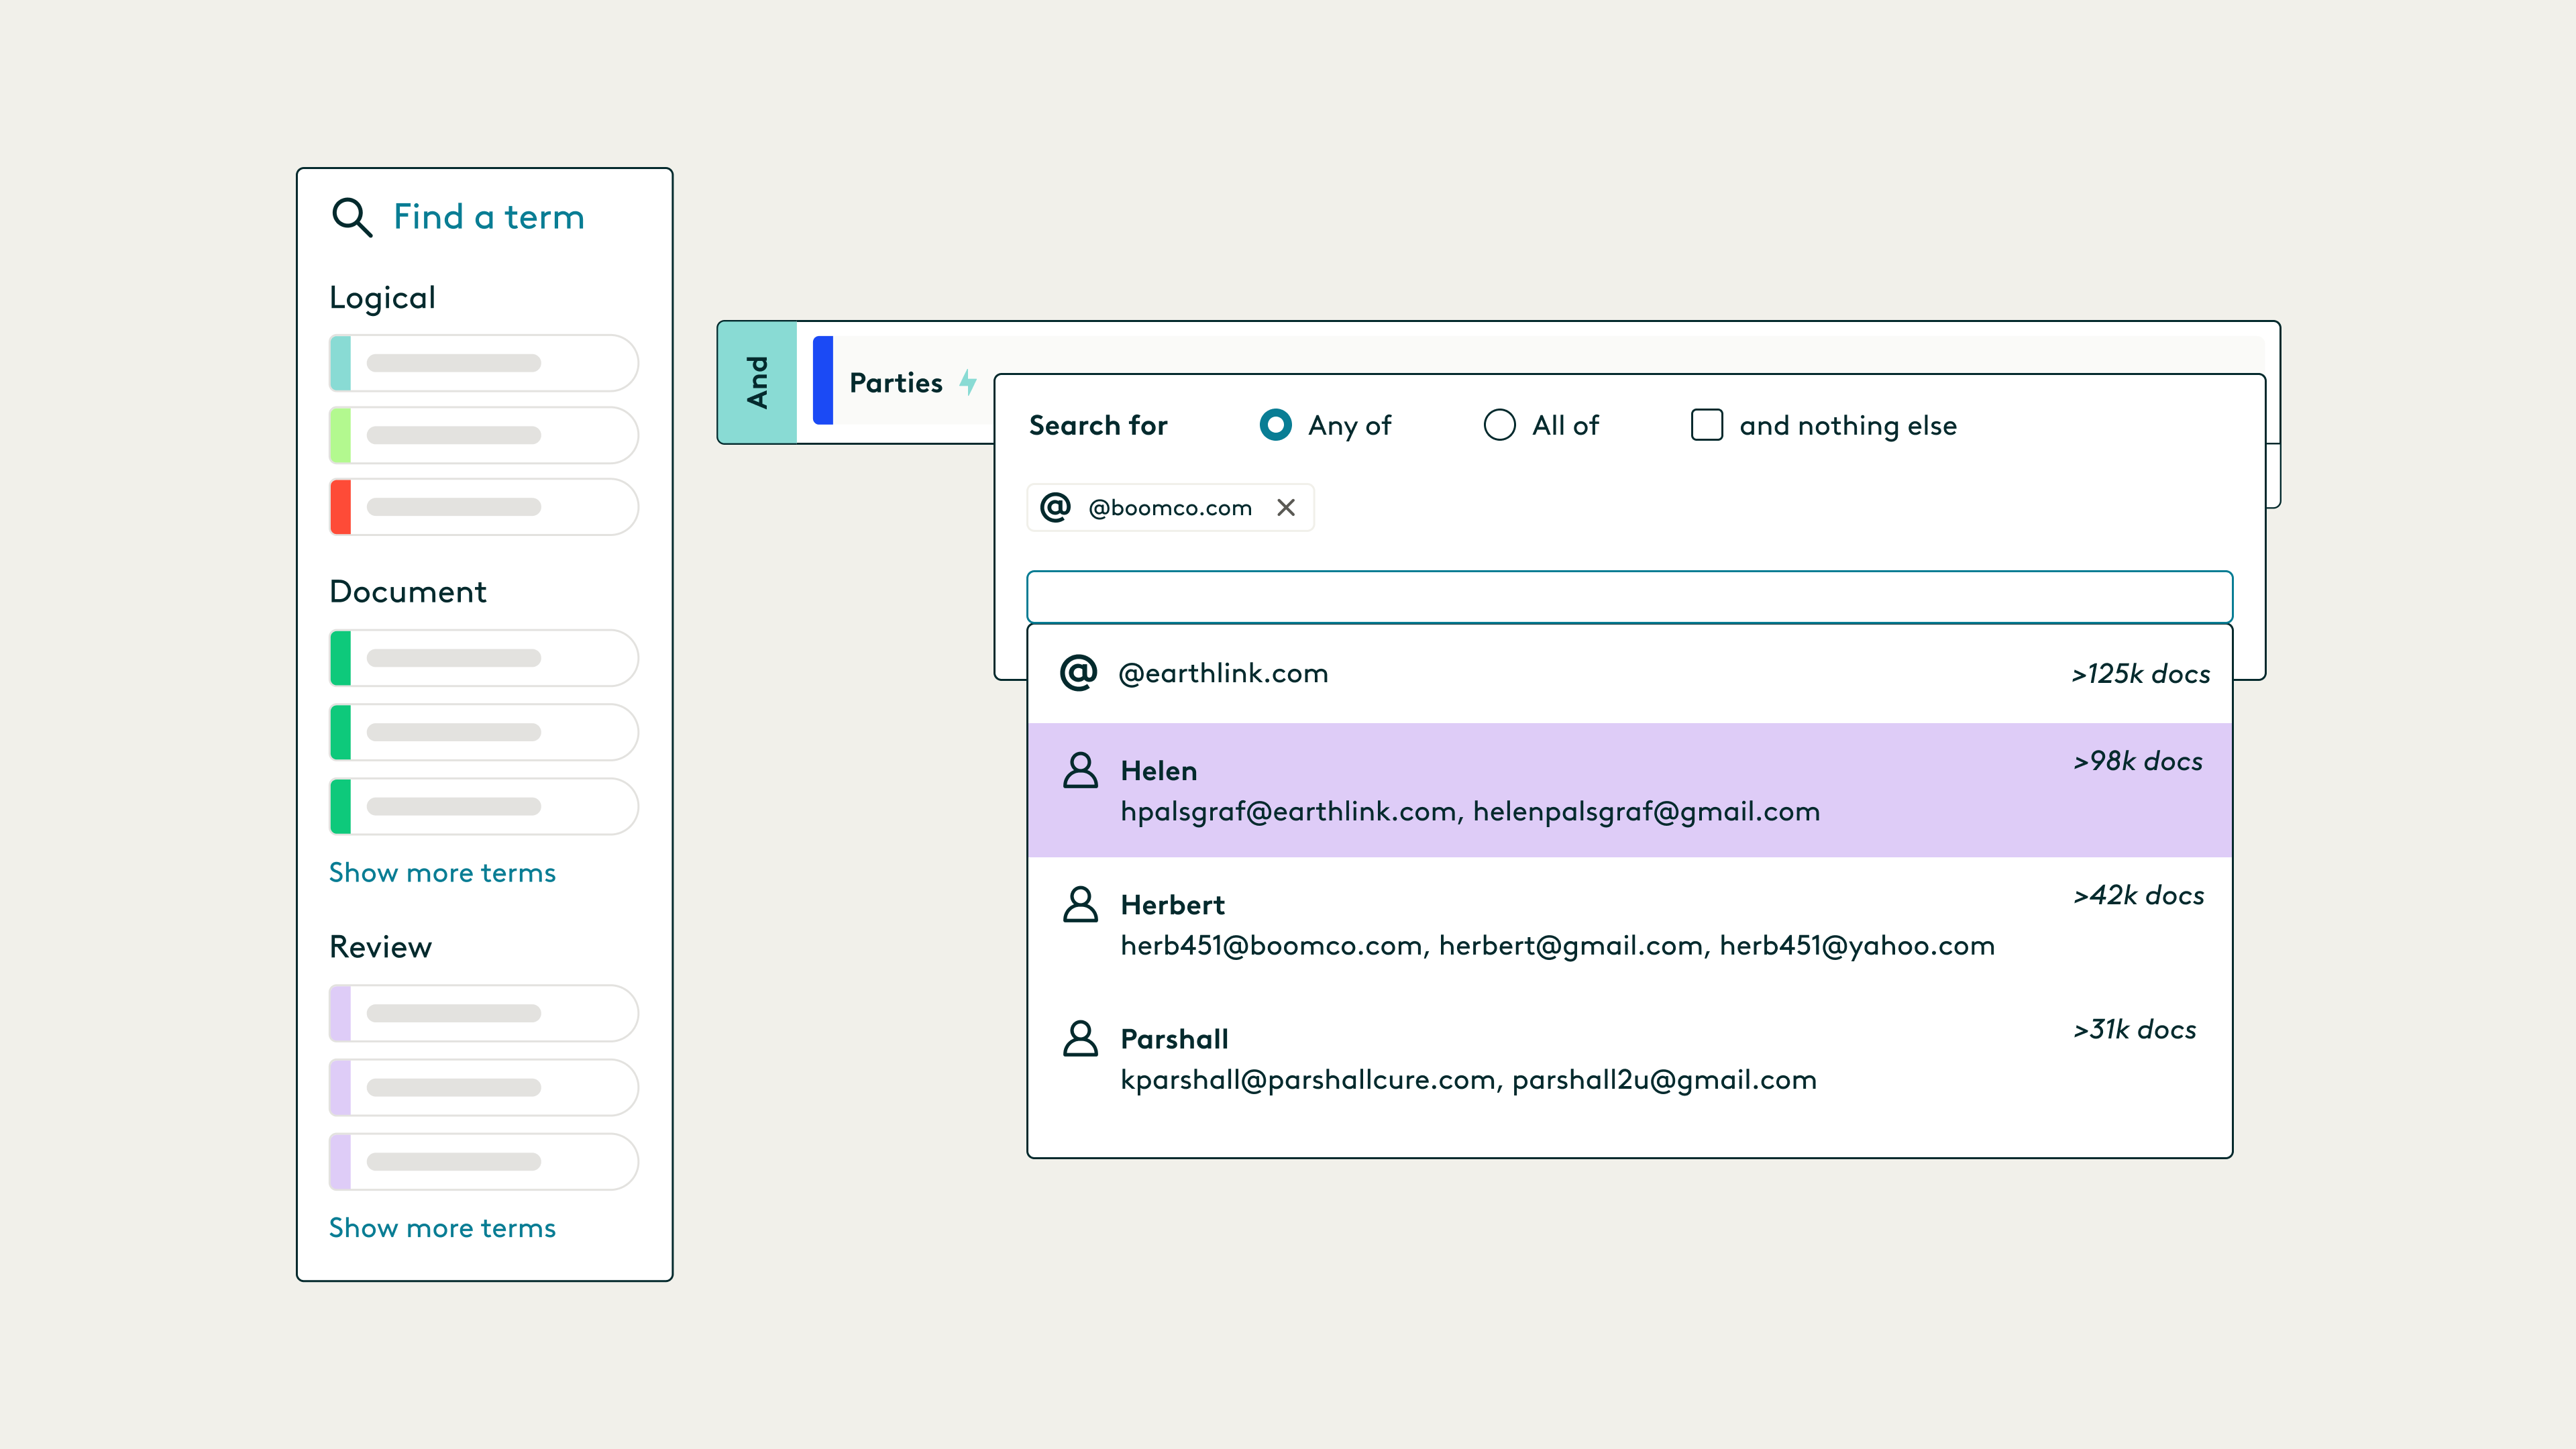Image resolution: width=2576 pixels, height=1449 pixels.
Task: Click the magnifying glass search icon
Action: [351, 217]
